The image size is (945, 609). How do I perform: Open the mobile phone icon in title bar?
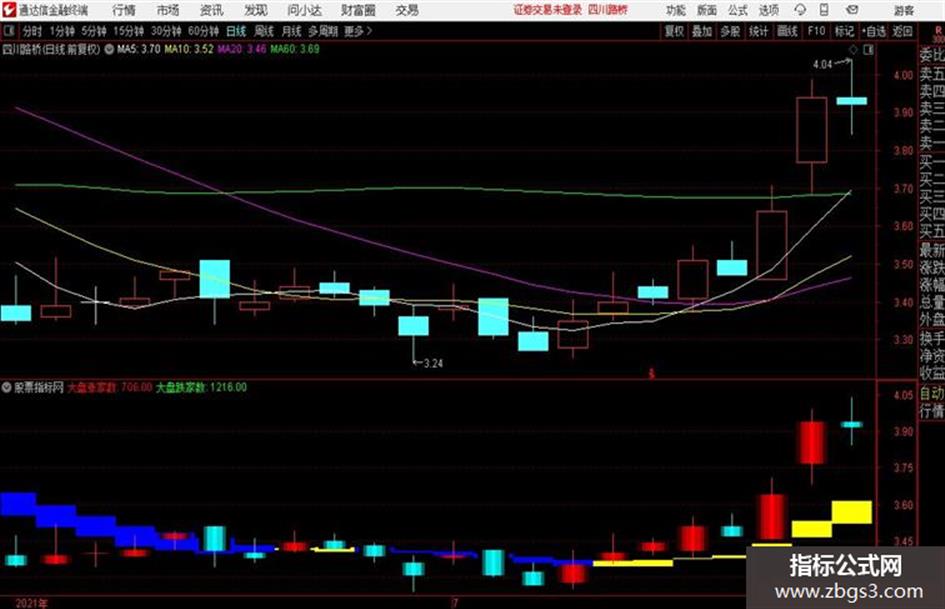tap(824, 10)
